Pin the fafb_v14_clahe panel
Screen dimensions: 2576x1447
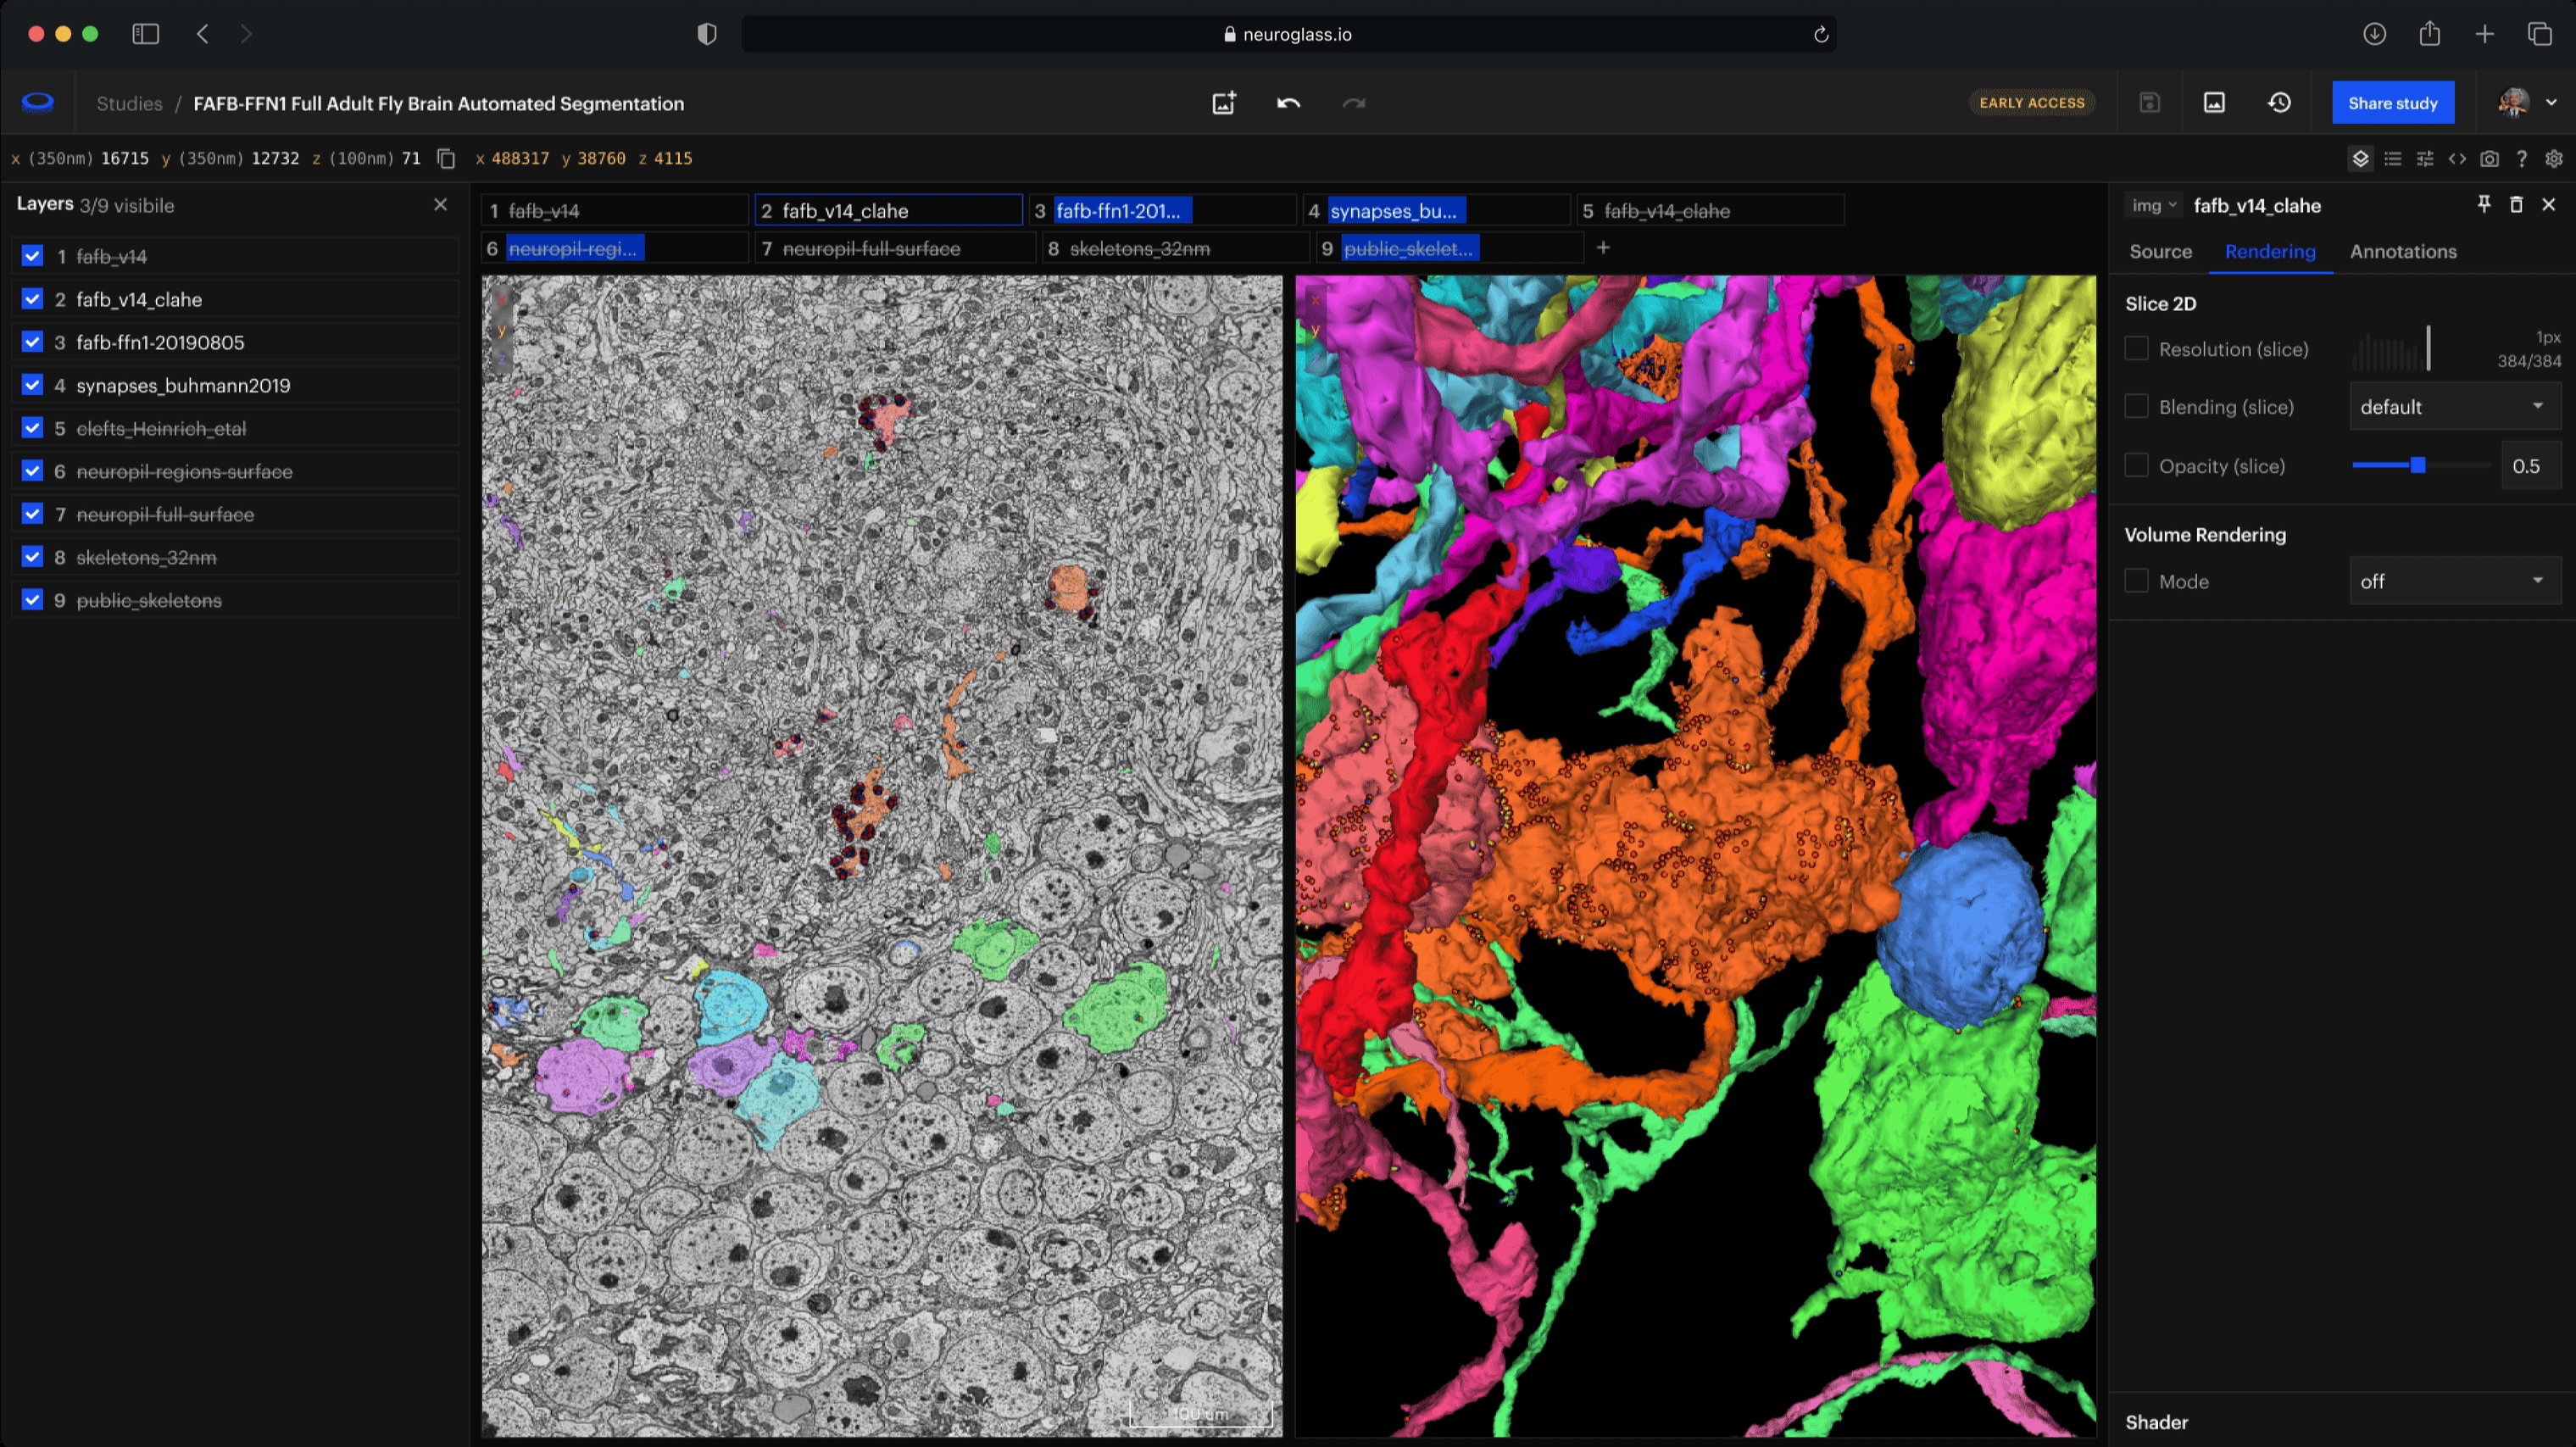point(2484,204)
